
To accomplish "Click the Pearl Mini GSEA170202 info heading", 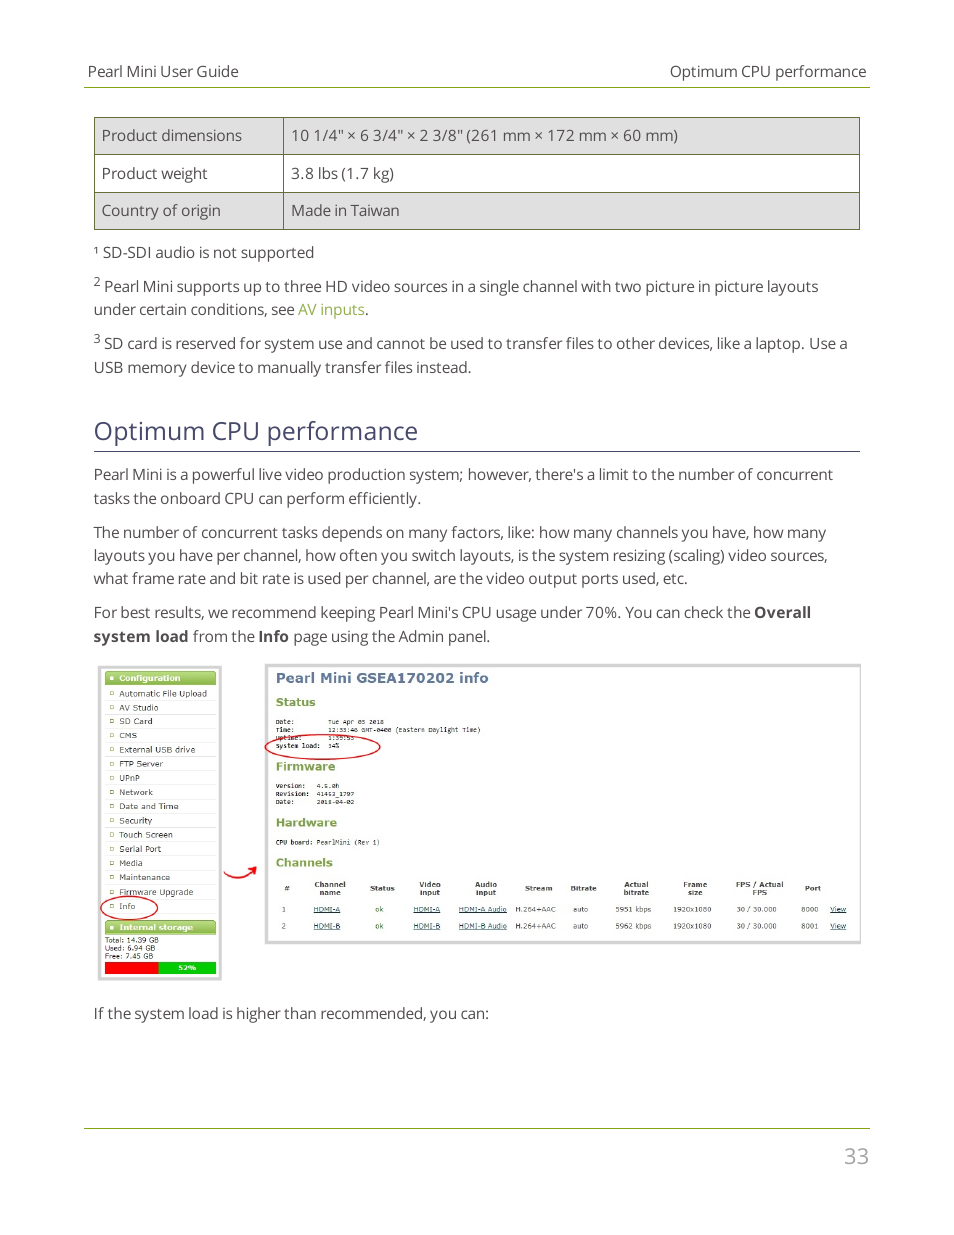I will pos(382,678).
